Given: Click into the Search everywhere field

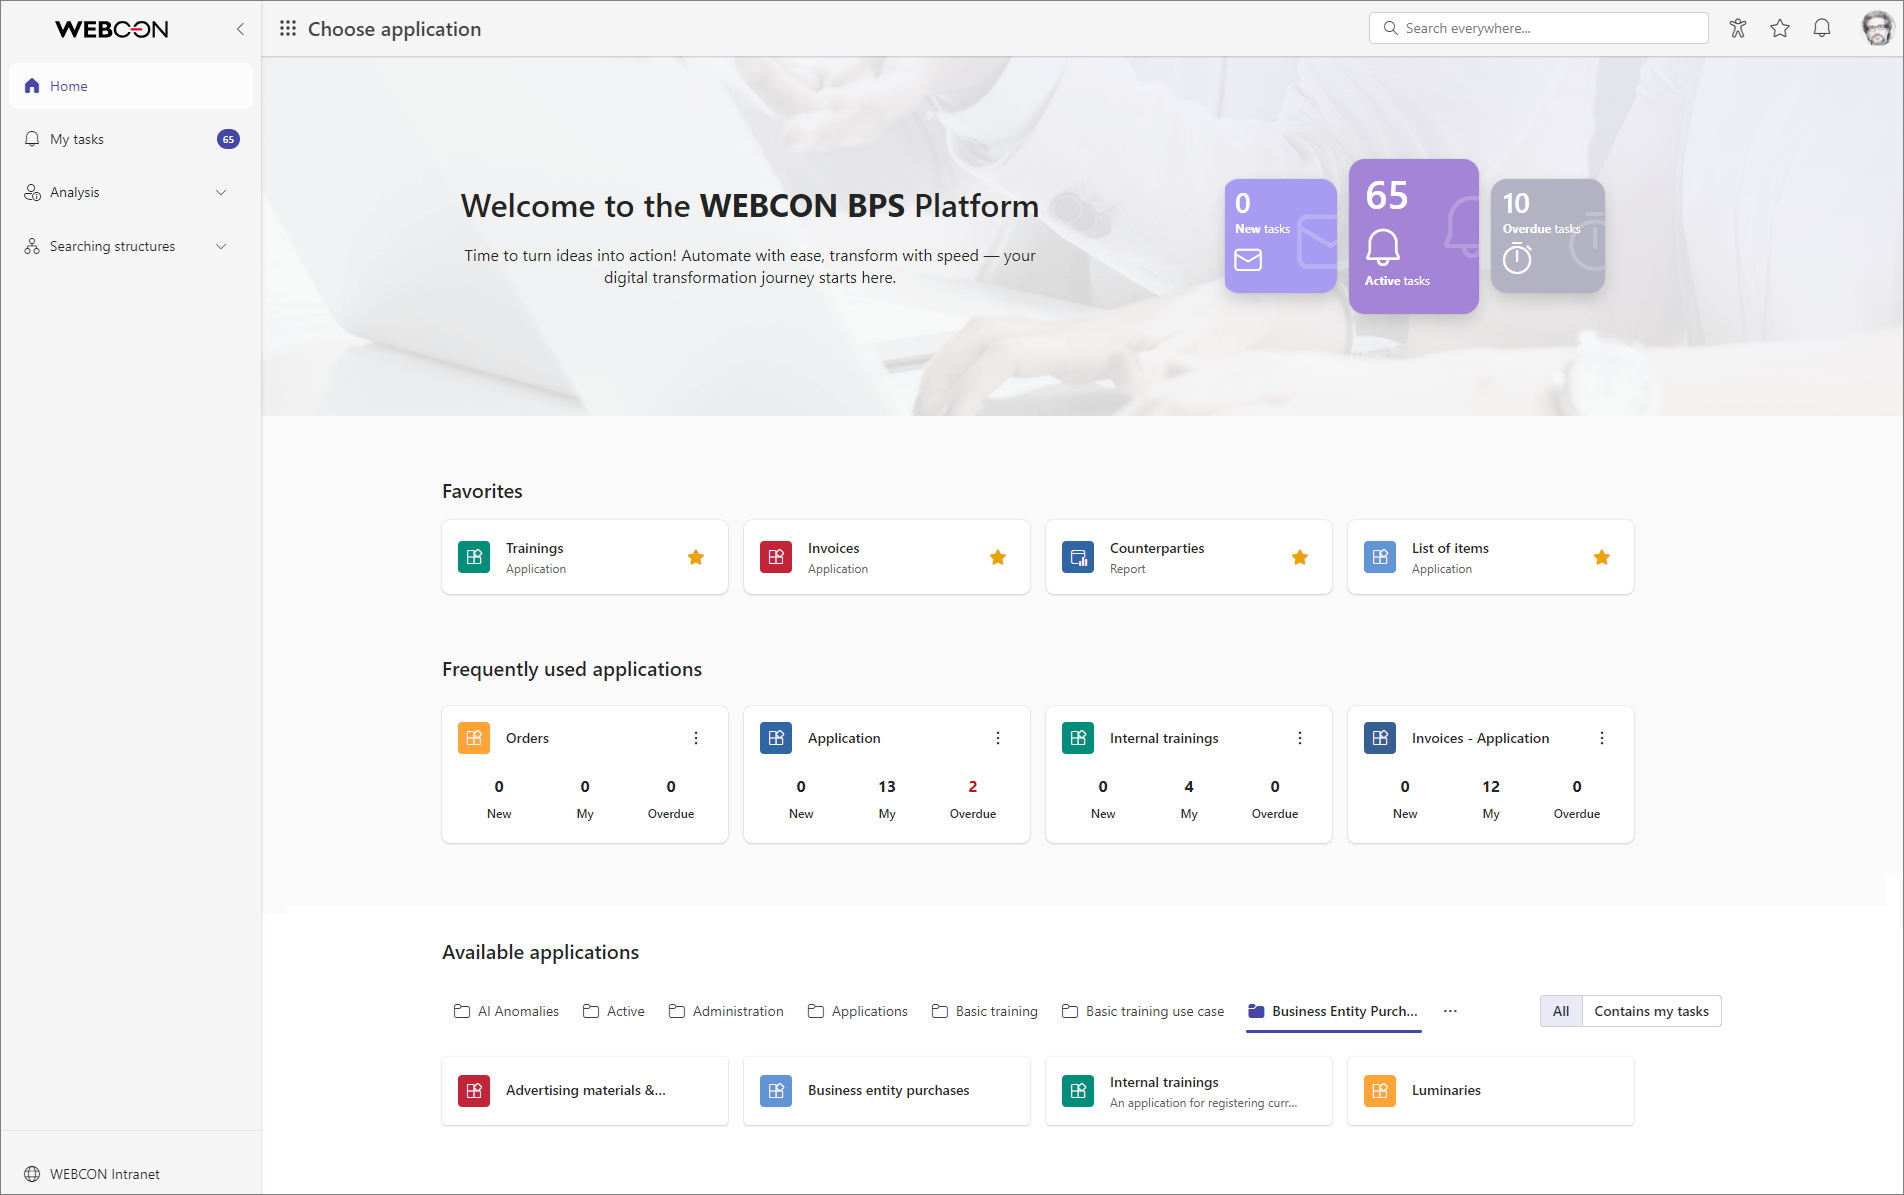Looking at the screenshot, I should 1538,28.
